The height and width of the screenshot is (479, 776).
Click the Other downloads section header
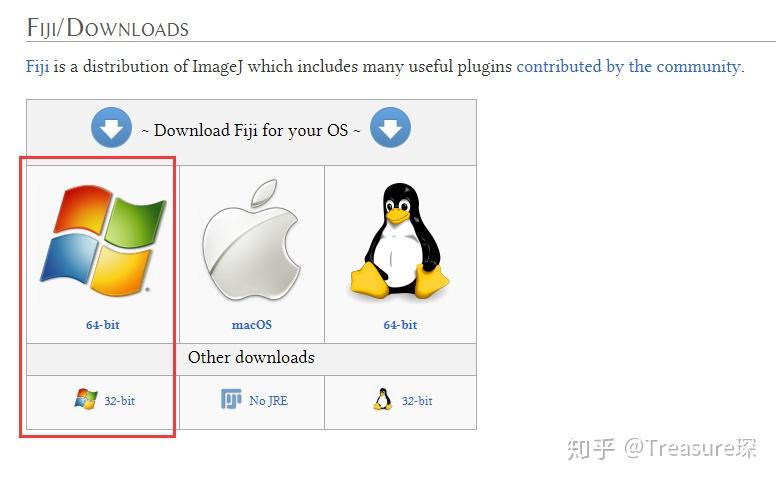click(x=251, y=357)
